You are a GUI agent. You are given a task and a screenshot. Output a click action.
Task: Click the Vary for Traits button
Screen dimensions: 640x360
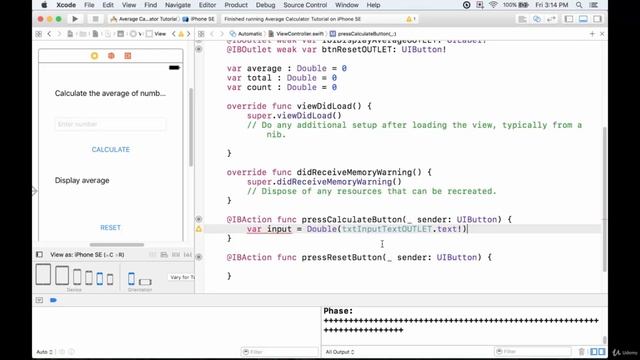tap(182, 277)
